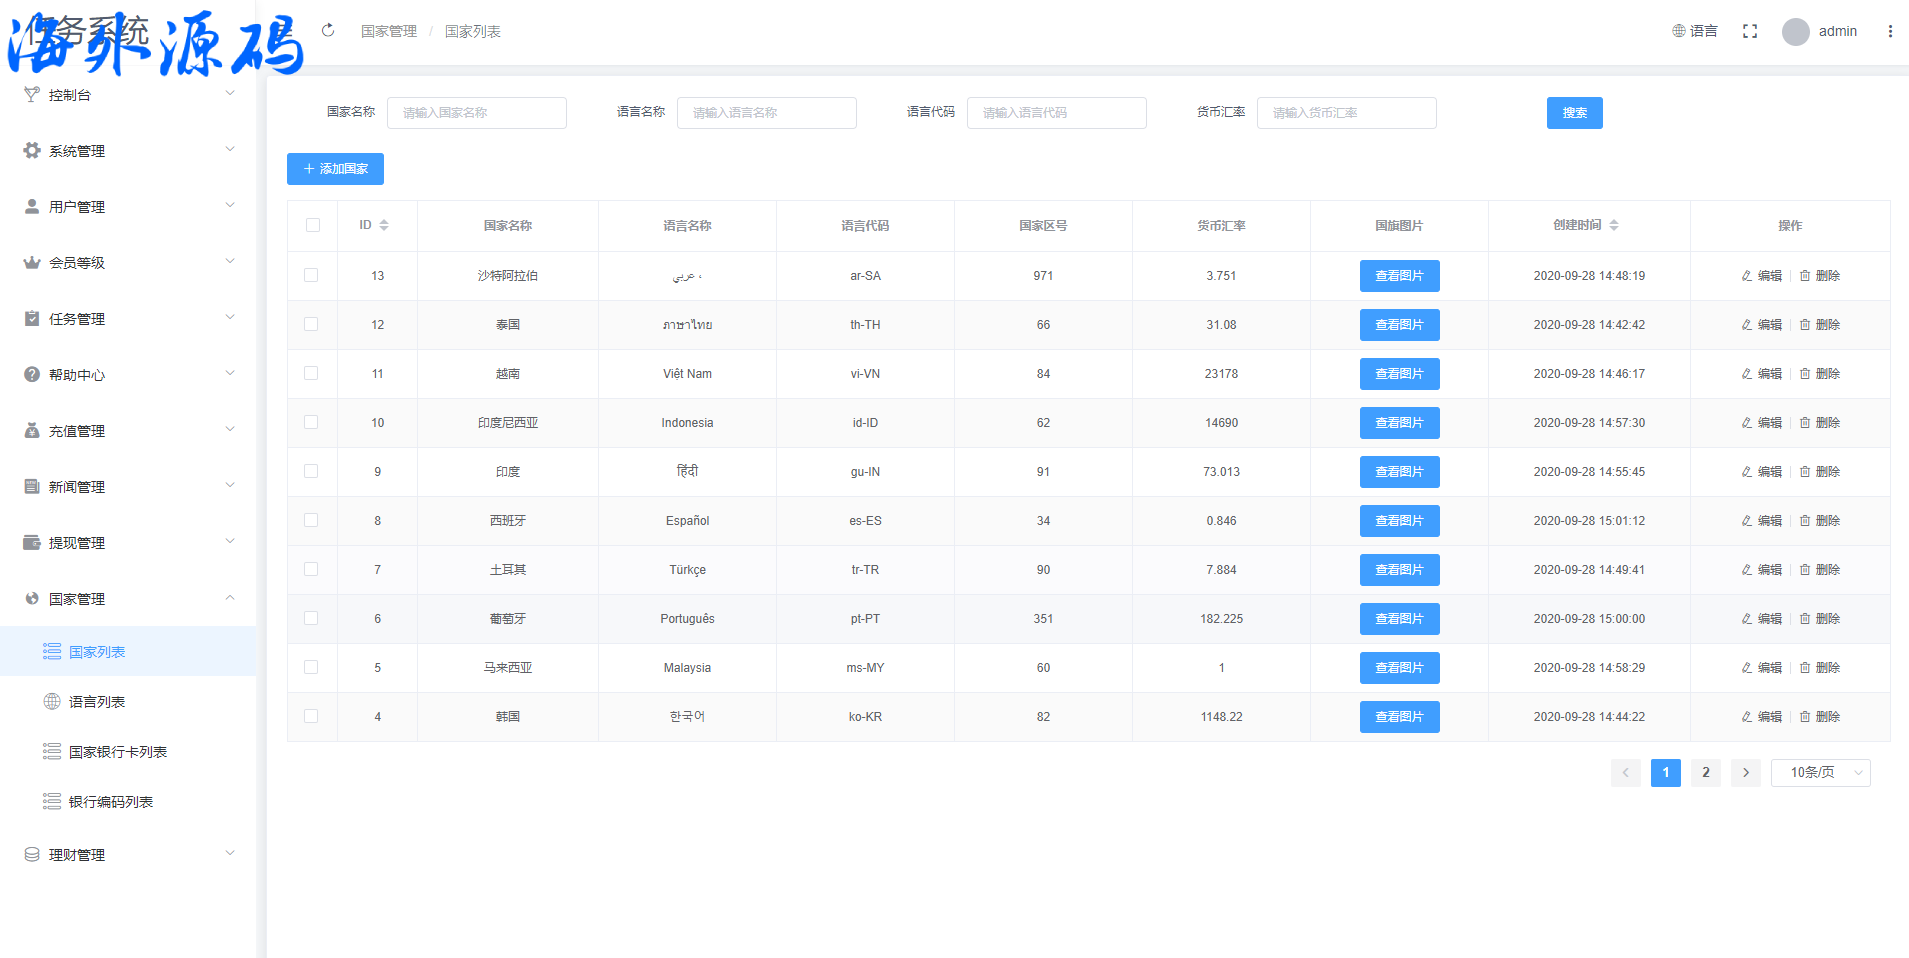Click the admin avatar icon
The width and height of the screenshot is (1909, 958).
pos(1795,32)
